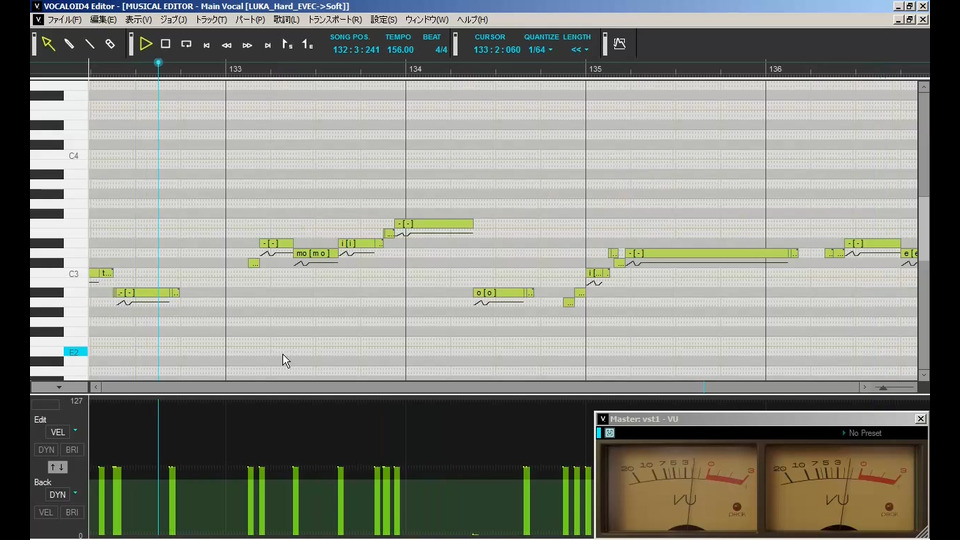Select the pencil tool
Image resolution: width=960 pixels, height=540 pixels.
coord(69,44)
